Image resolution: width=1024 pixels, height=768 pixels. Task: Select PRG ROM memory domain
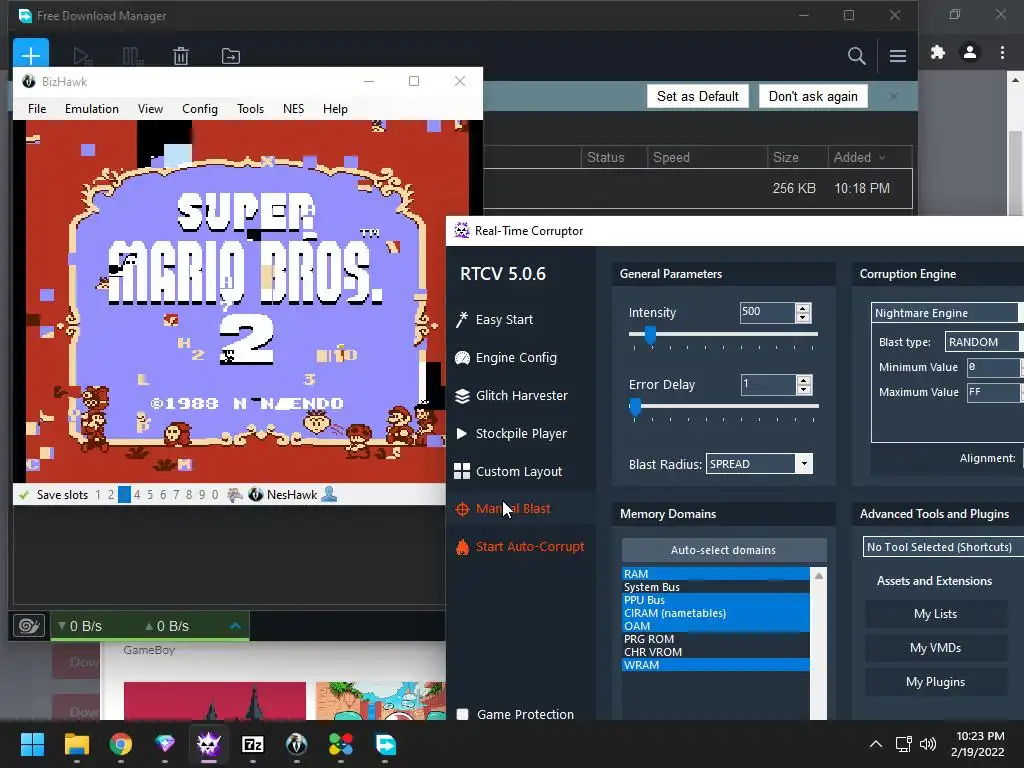[x=716, y=639]
